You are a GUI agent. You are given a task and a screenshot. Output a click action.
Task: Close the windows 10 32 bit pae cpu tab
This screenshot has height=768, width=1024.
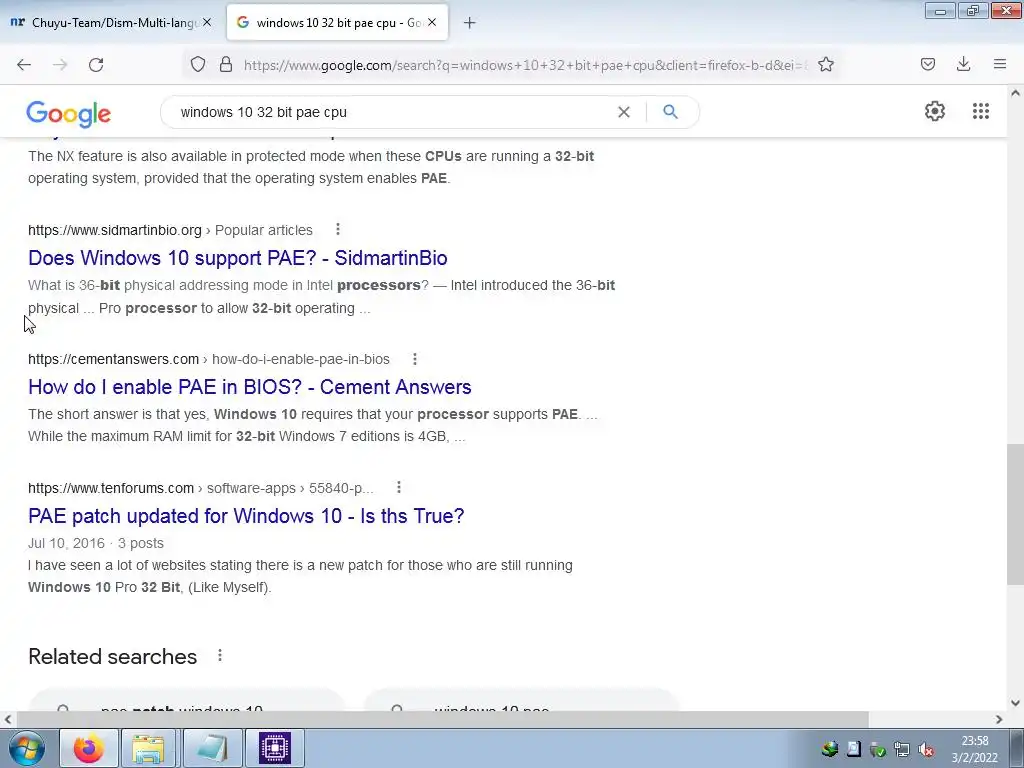(432, 22)
